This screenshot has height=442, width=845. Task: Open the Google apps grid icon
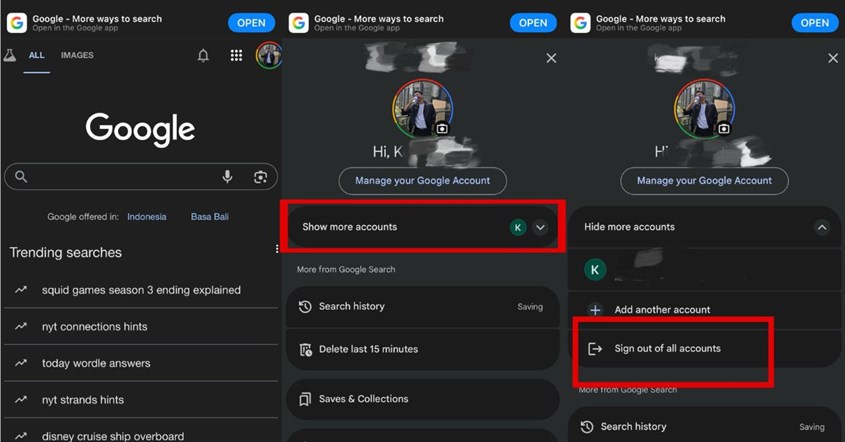click(x=236, y=55)
